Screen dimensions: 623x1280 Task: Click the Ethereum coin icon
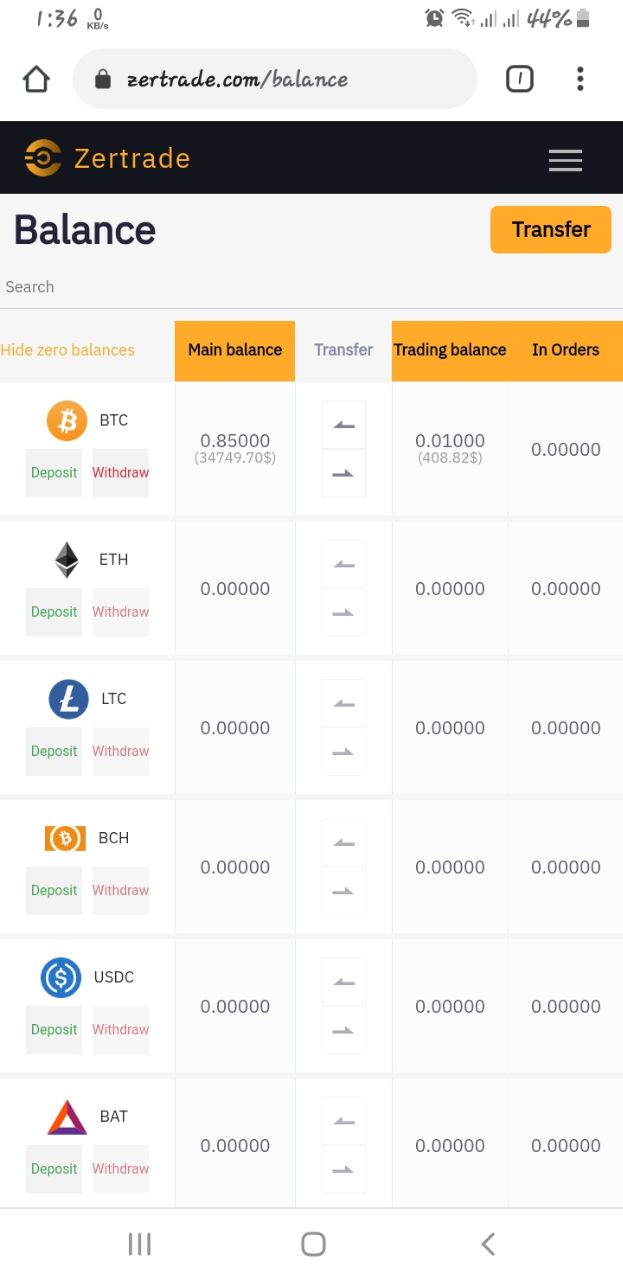66,560
